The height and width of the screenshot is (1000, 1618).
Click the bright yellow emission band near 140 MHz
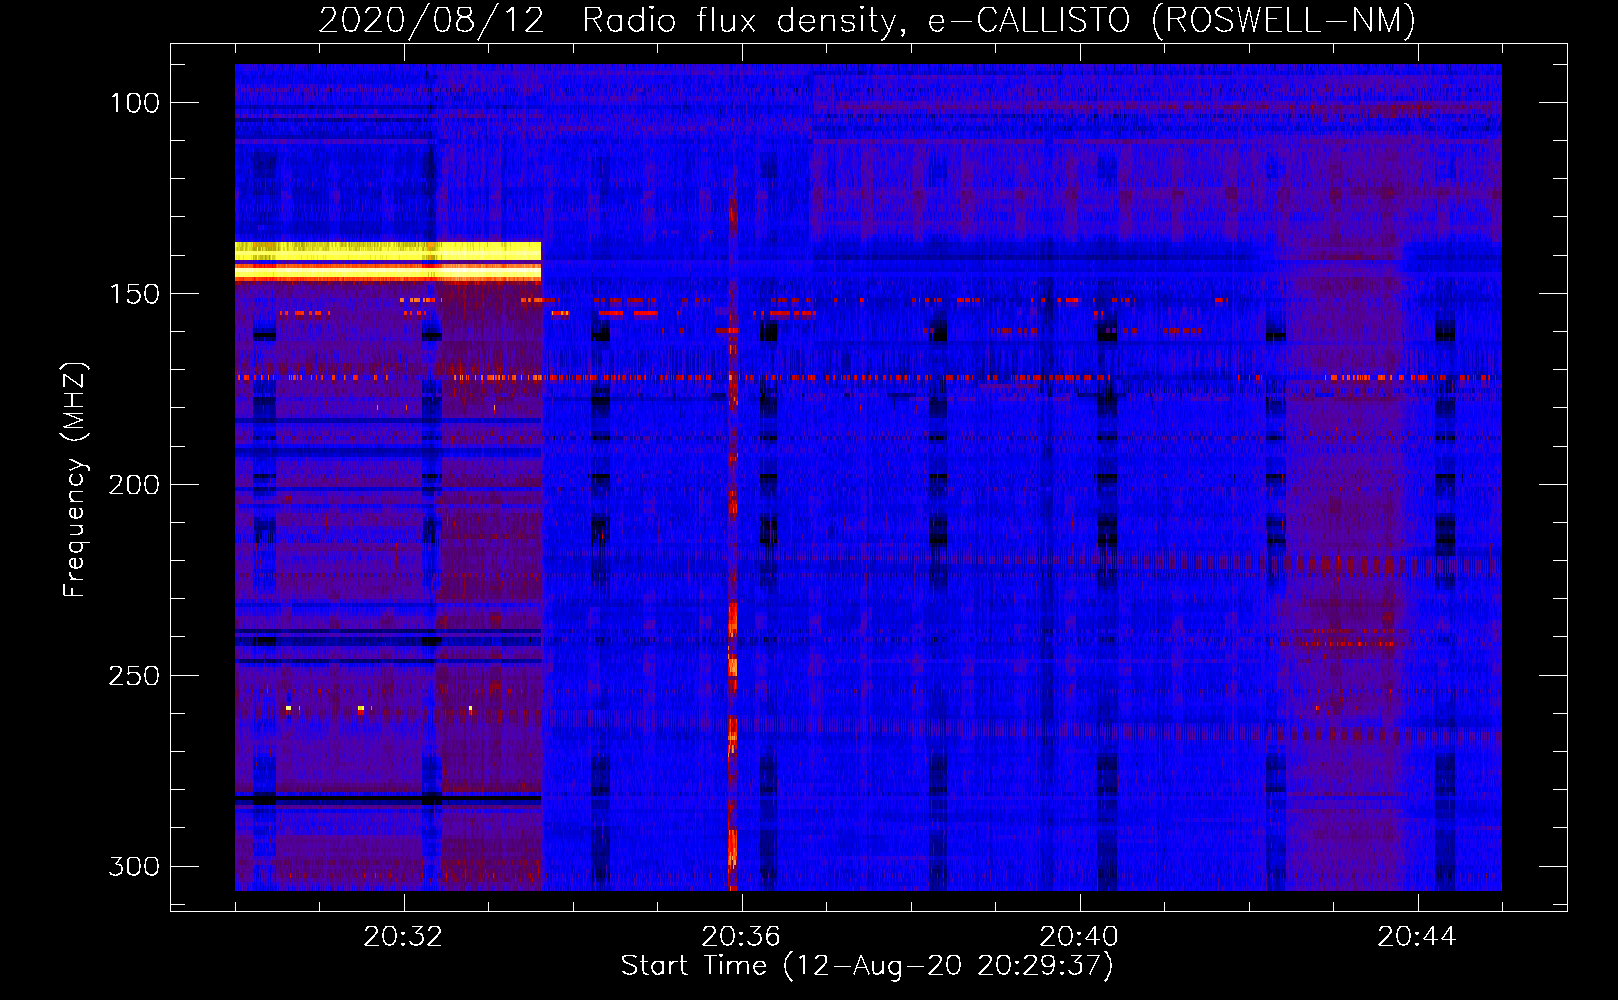pyautogui.click(x=388, y=261)
